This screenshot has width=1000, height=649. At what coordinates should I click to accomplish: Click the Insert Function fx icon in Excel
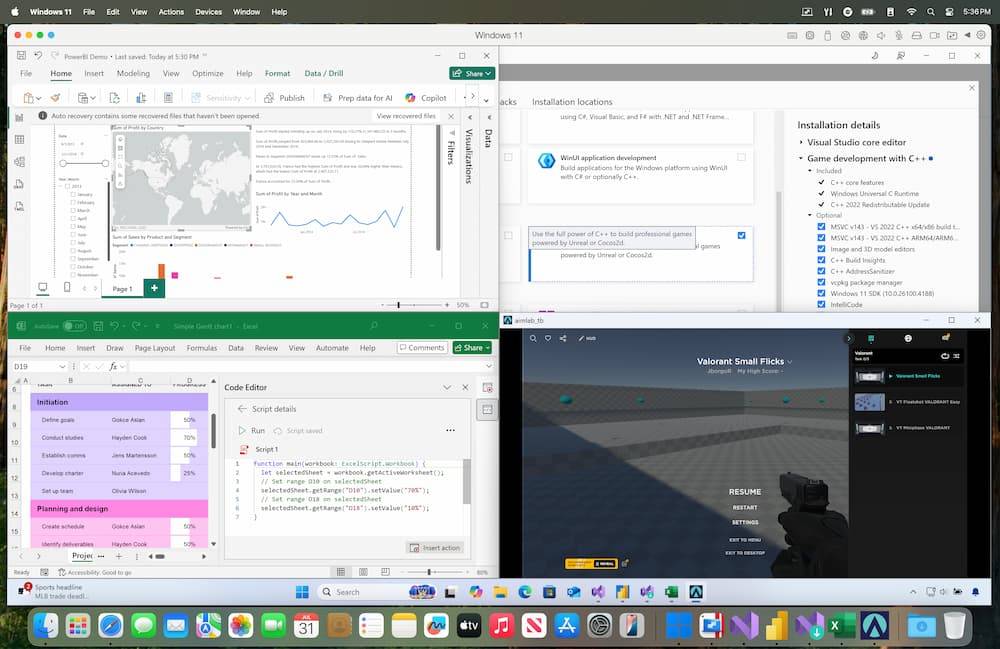(x=113, y=367)
